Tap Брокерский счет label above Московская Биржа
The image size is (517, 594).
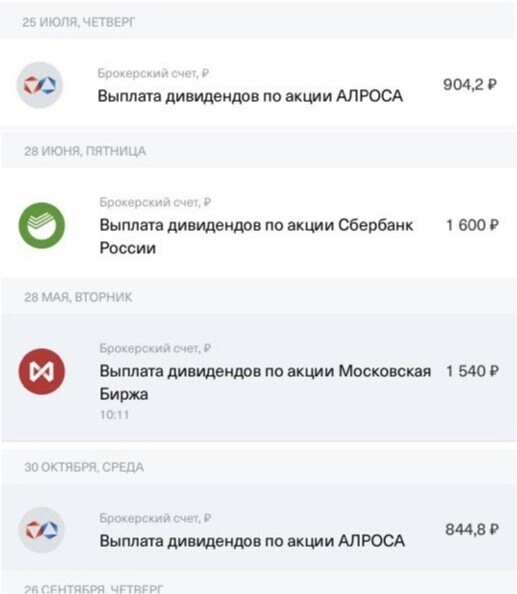click(x=155, y=348)
